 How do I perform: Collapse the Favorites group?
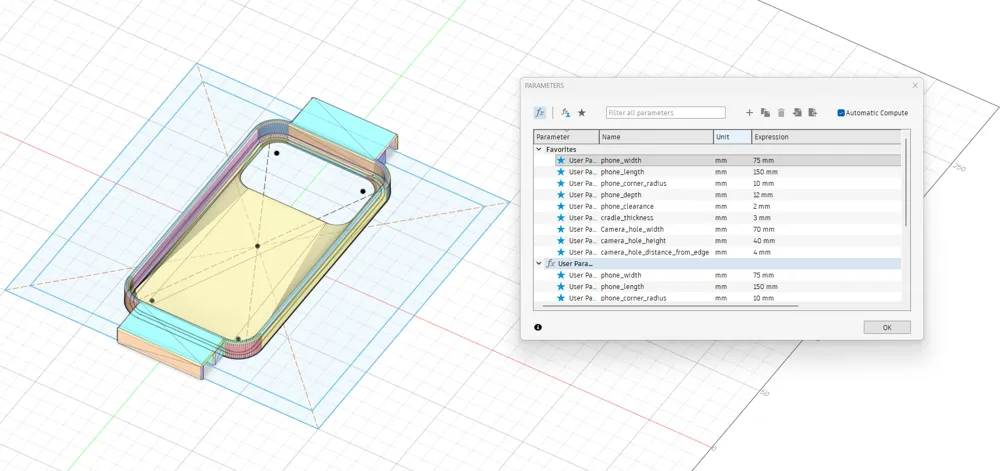coord(539,149)
